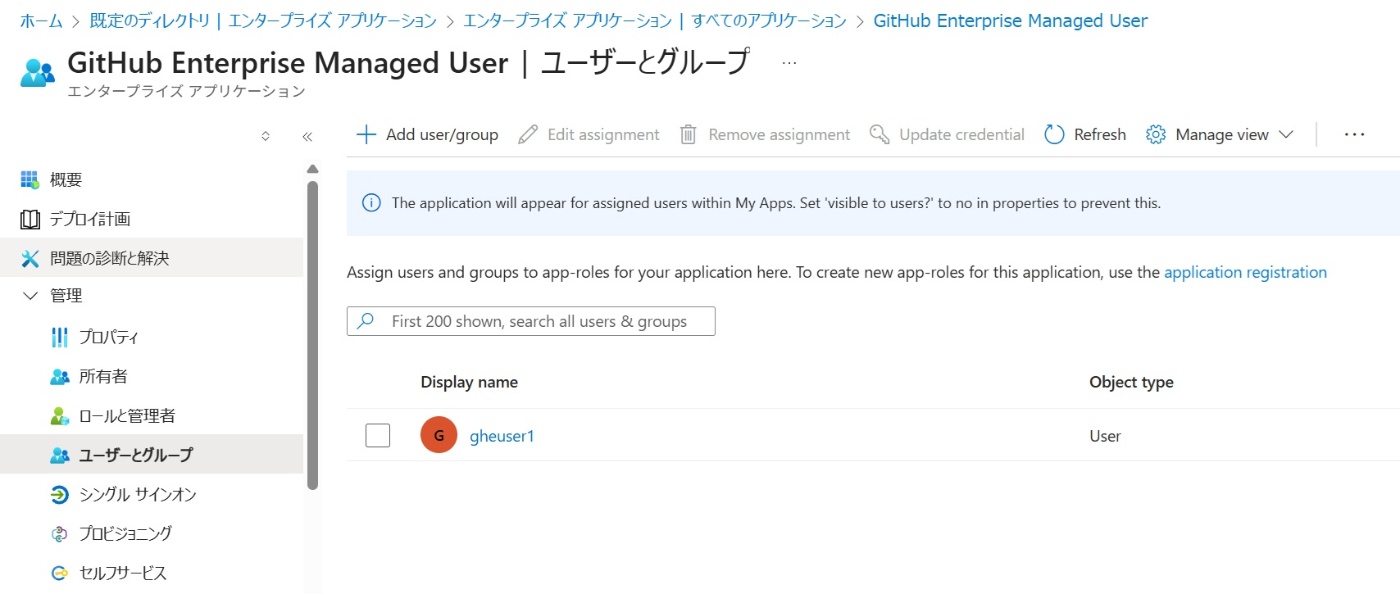Open the Manage view dropdown chevron
Viewport: 1400px width, 594px height.
pos(1286,134)
